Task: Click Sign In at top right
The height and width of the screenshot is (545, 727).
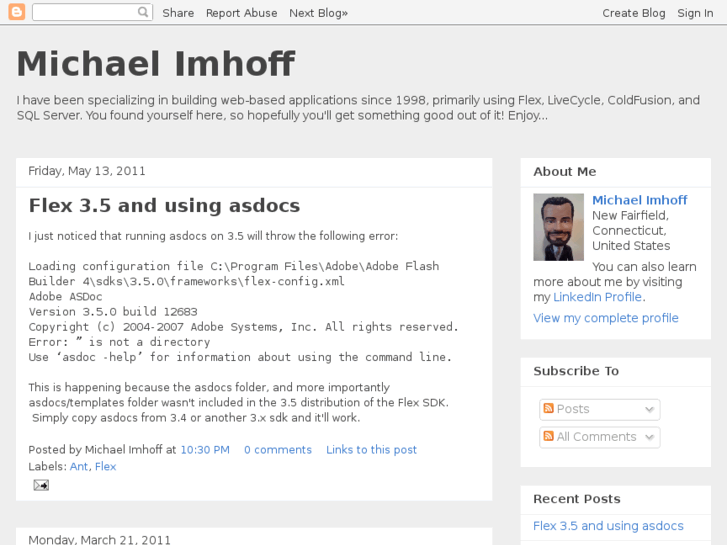Action: pos(695,13)
